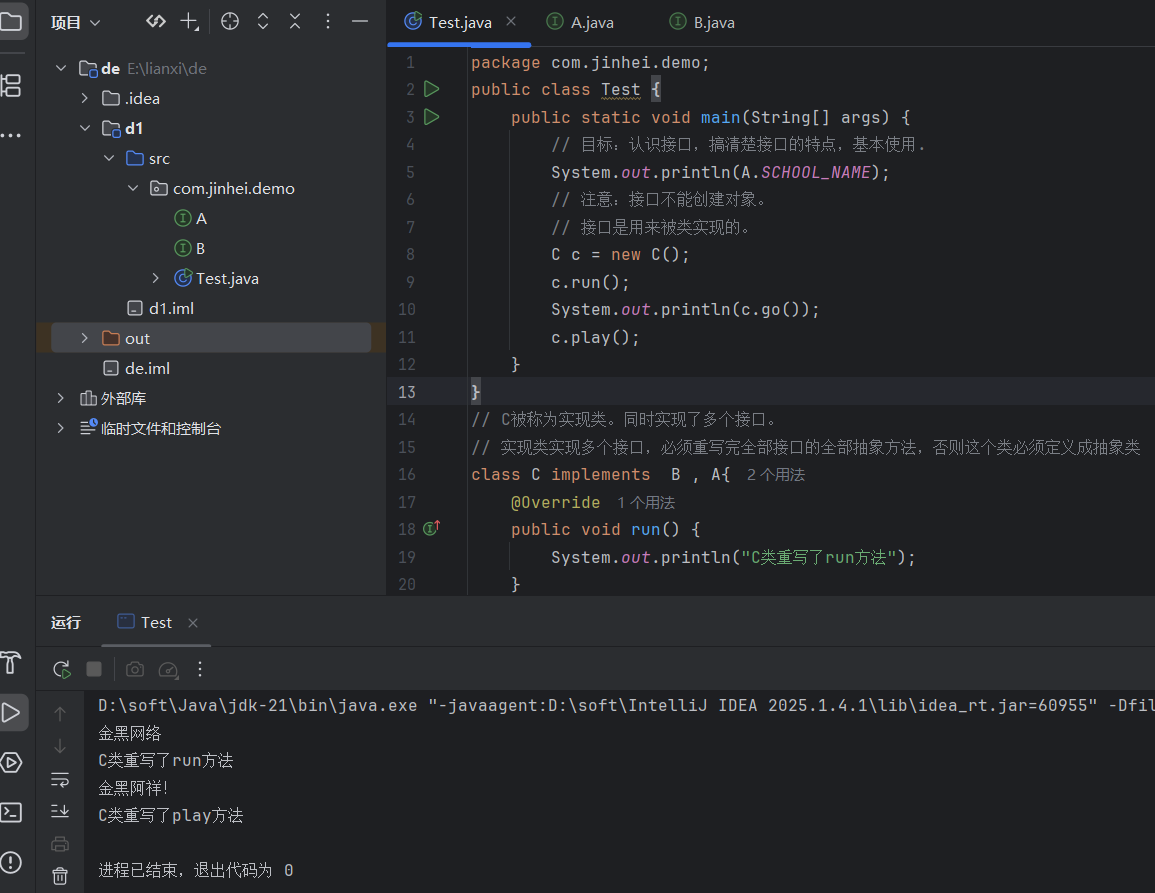This screenshot has height=893, width=1155.
Task: Close the Test.java editor tab
Action: 511,21
